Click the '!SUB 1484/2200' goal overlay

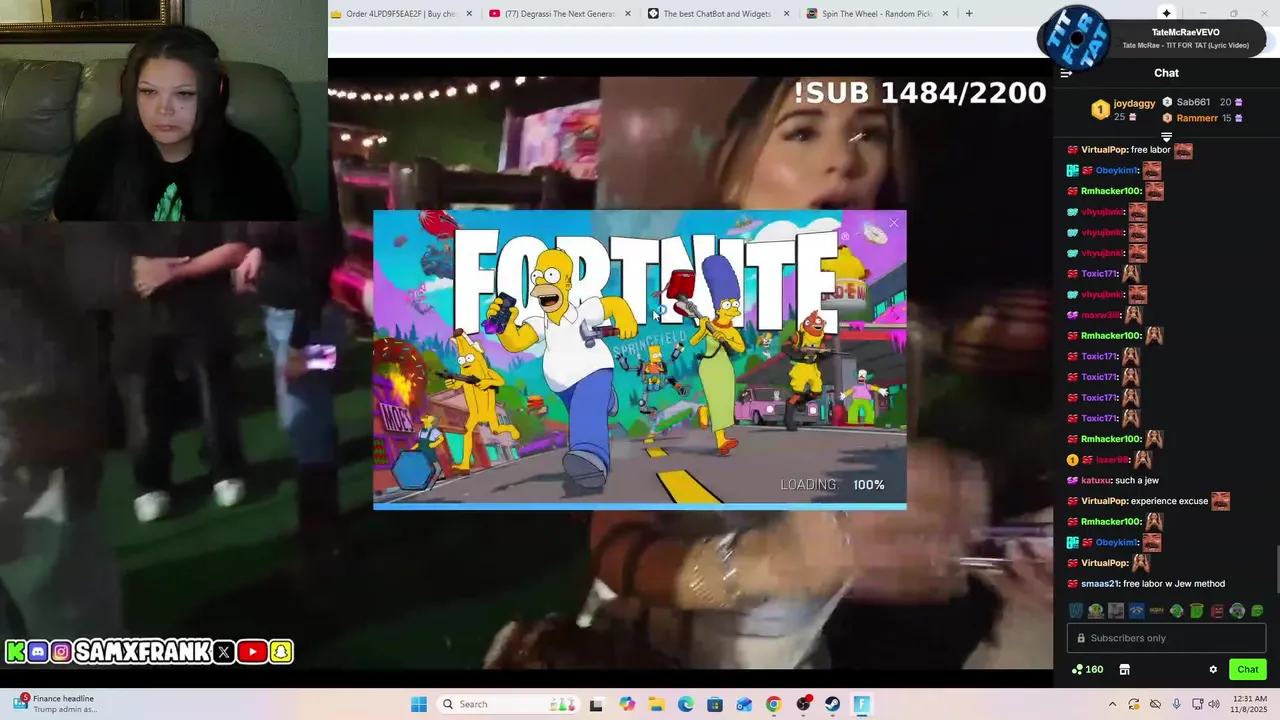[919, 93]
